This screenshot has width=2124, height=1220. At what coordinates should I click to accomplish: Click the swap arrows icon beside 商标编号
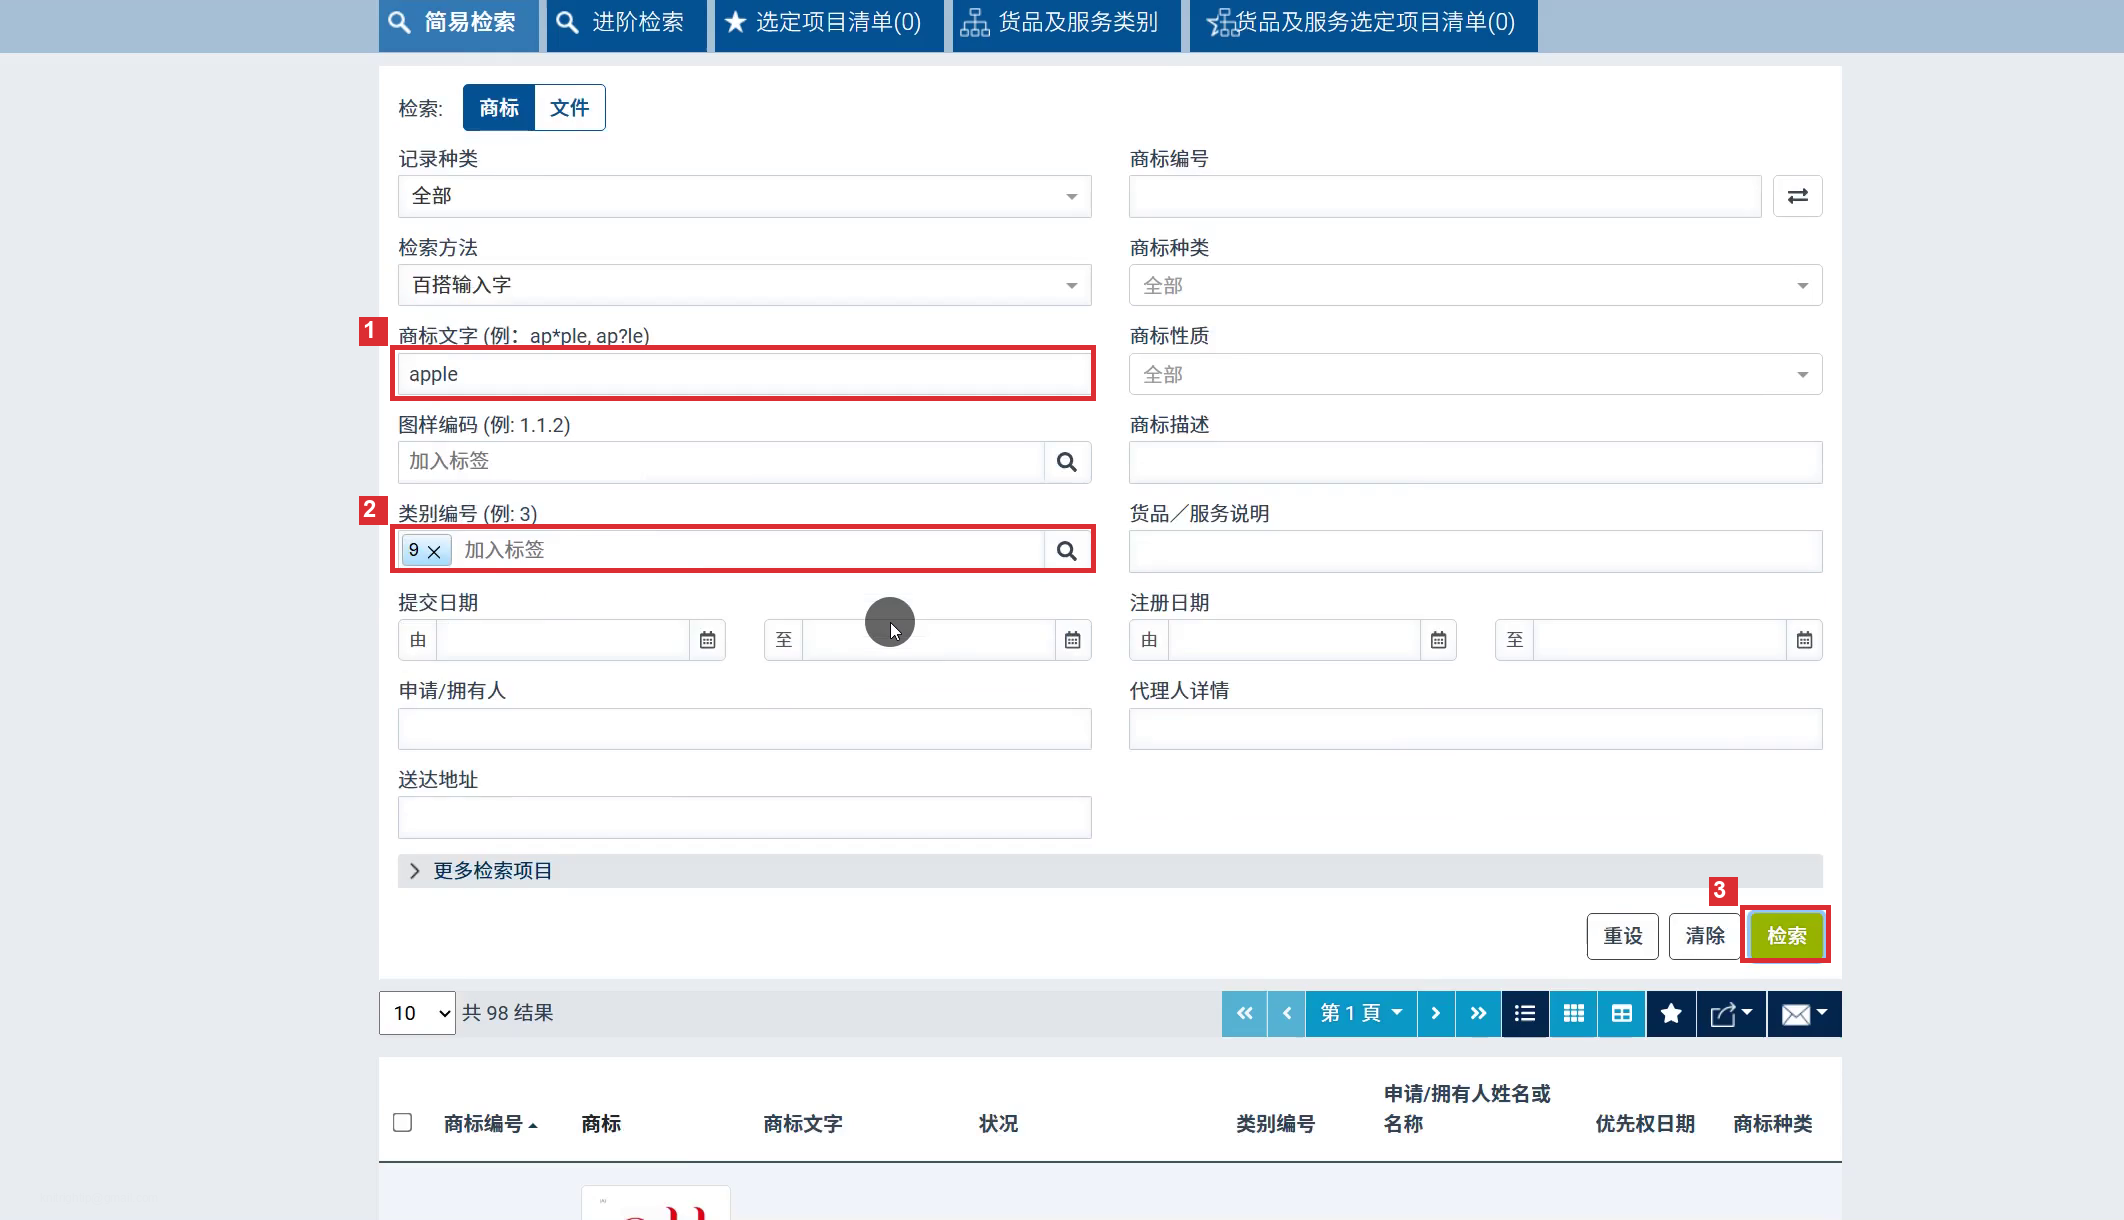pyautogui.click(x=1797, y=196)
